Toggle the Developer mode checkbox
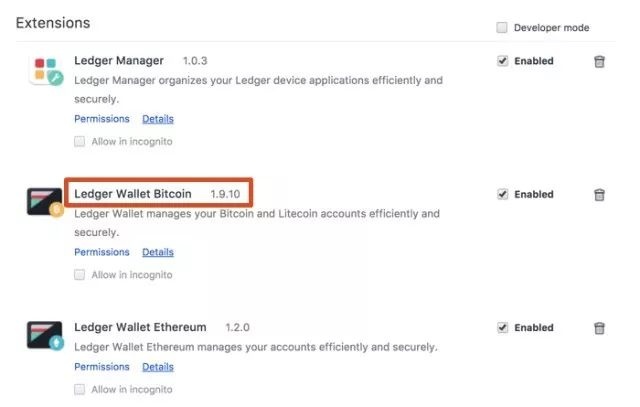 tap(502, 28)
